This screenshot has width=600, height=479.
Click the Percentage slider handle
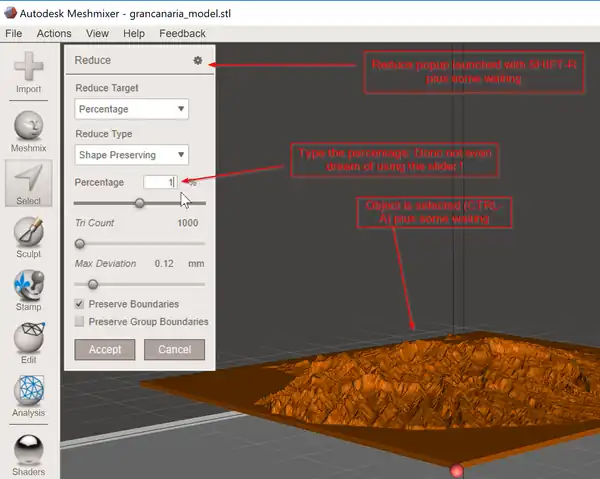tap(140, 203)
